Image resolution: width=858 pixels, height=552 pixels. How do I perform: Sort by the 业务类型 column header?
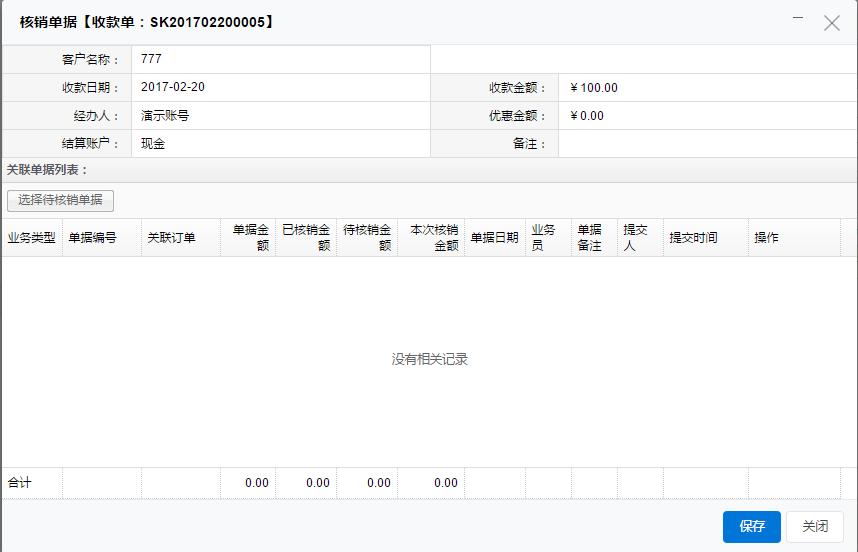[x=31, y=238]
